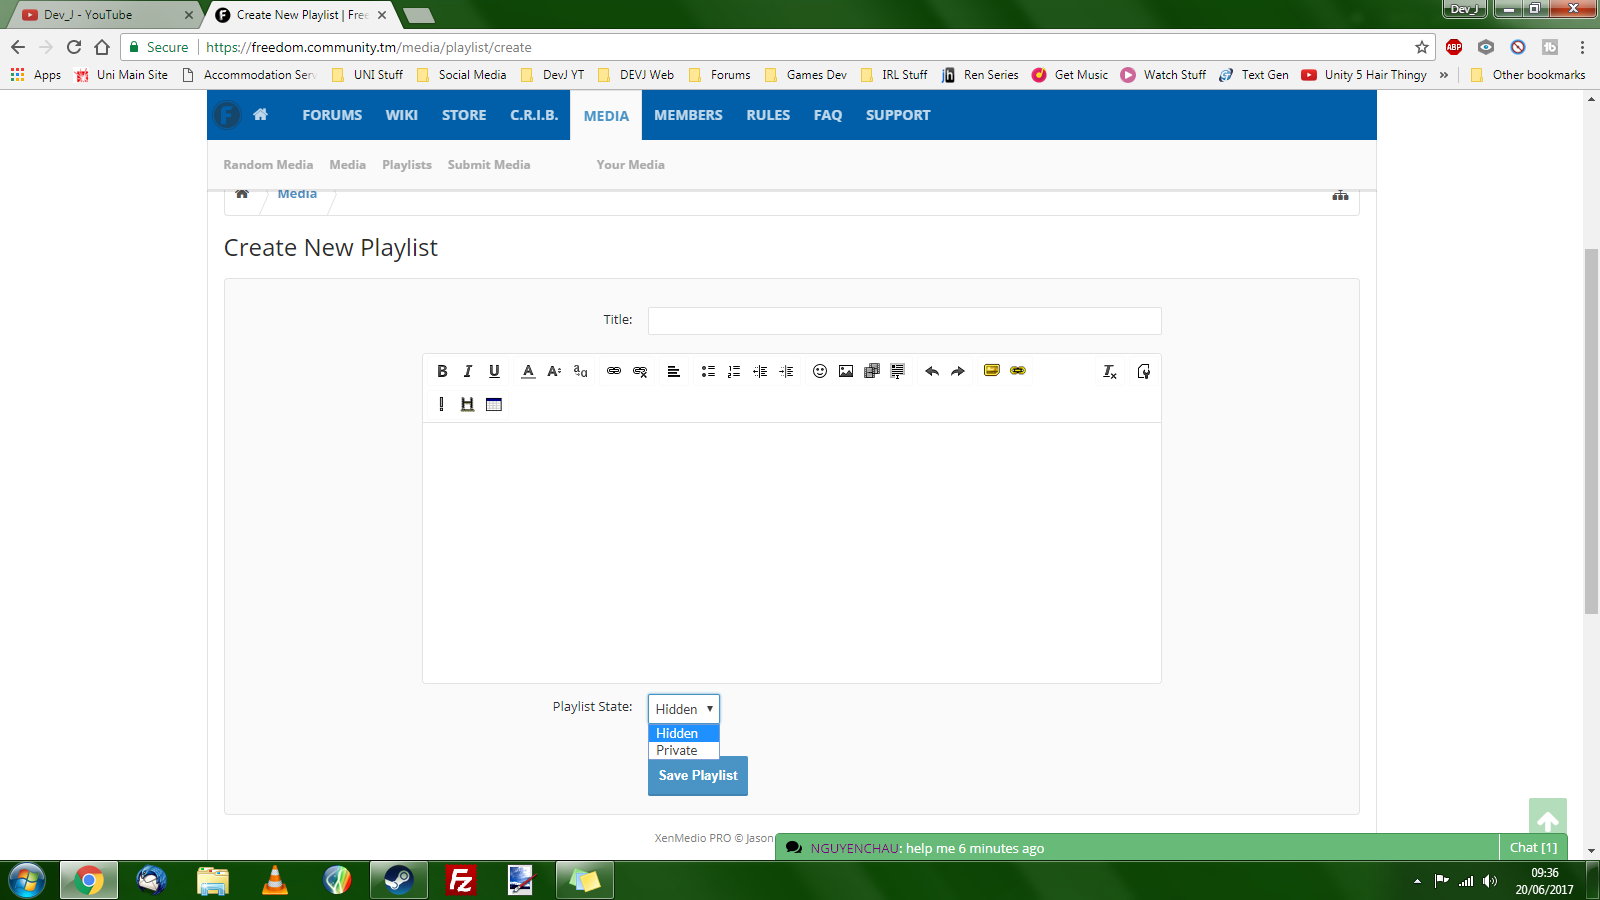Click into the Title input field
The height and width of the screenshot is (900, 1600).
pos(904,320)
